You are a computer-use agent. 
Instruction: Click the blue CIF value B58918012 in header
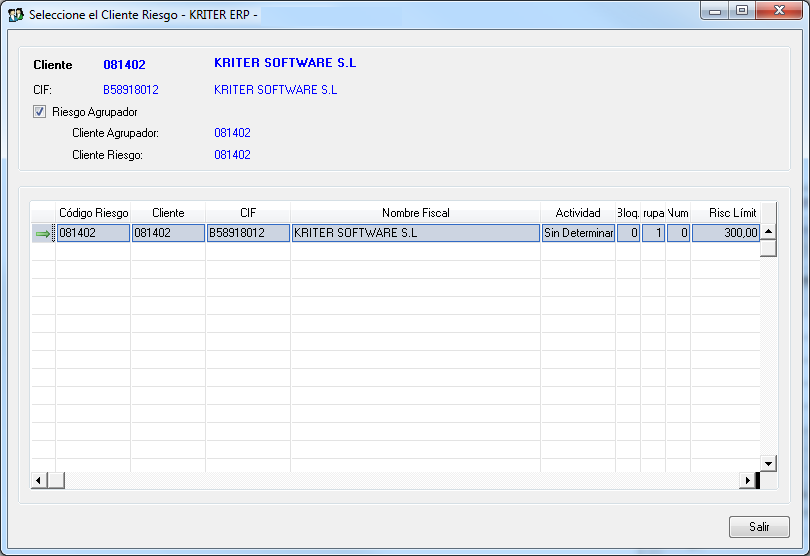[131, 90]
